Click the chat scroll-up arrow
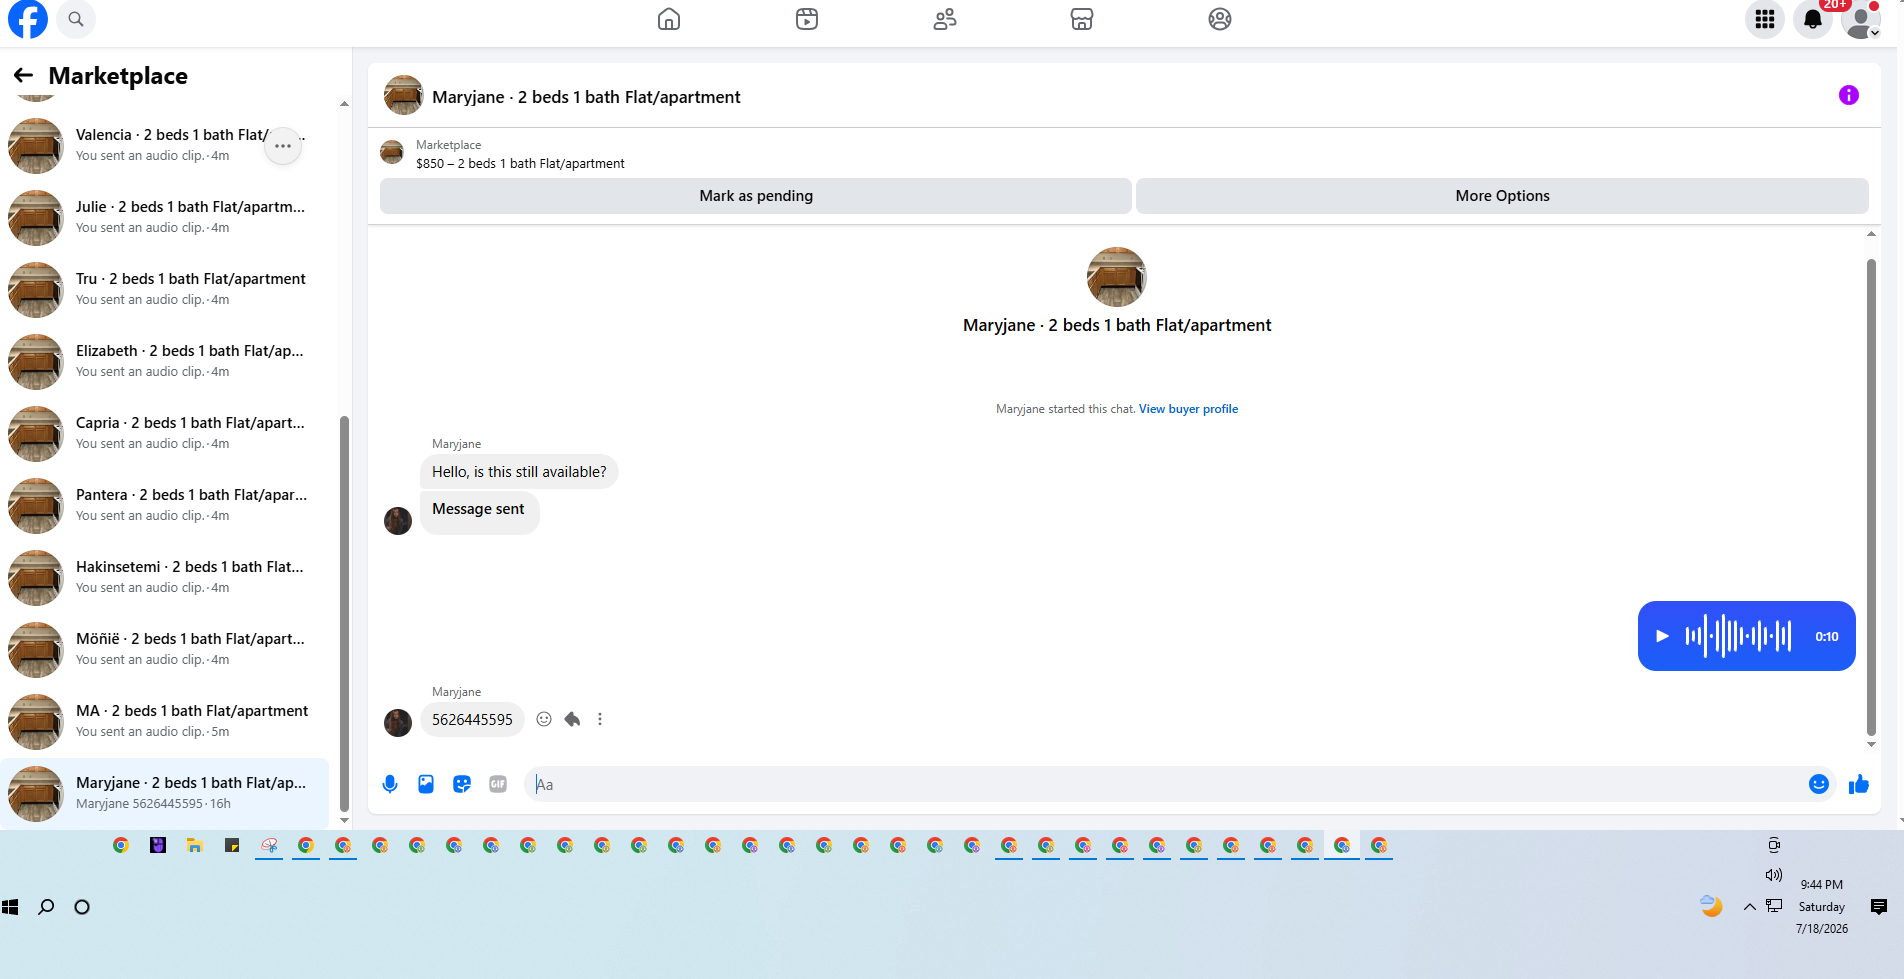Image resolution: width=1904 pixels, height=979 pixels. coord(1871,234)
